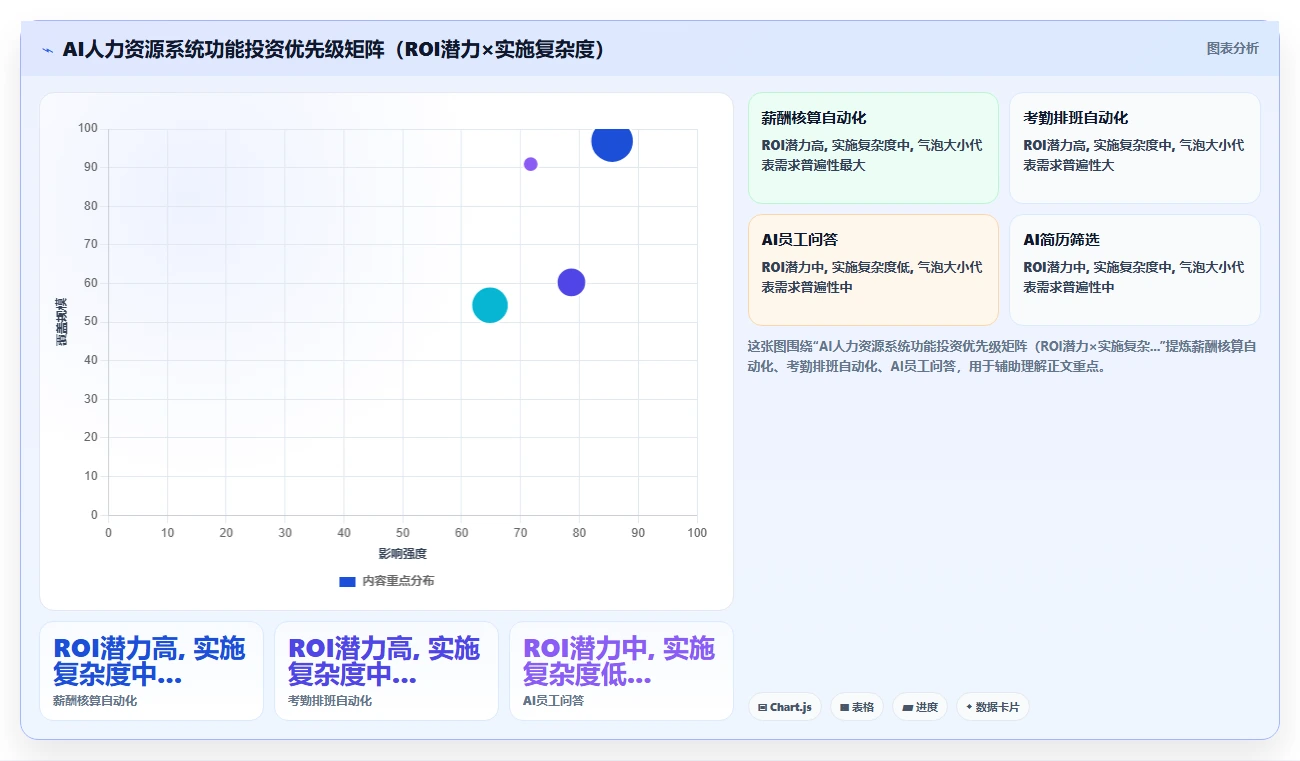
Task: Click the 数据卡片 tag
Action: pyautogui.click(x=993, y=707)
